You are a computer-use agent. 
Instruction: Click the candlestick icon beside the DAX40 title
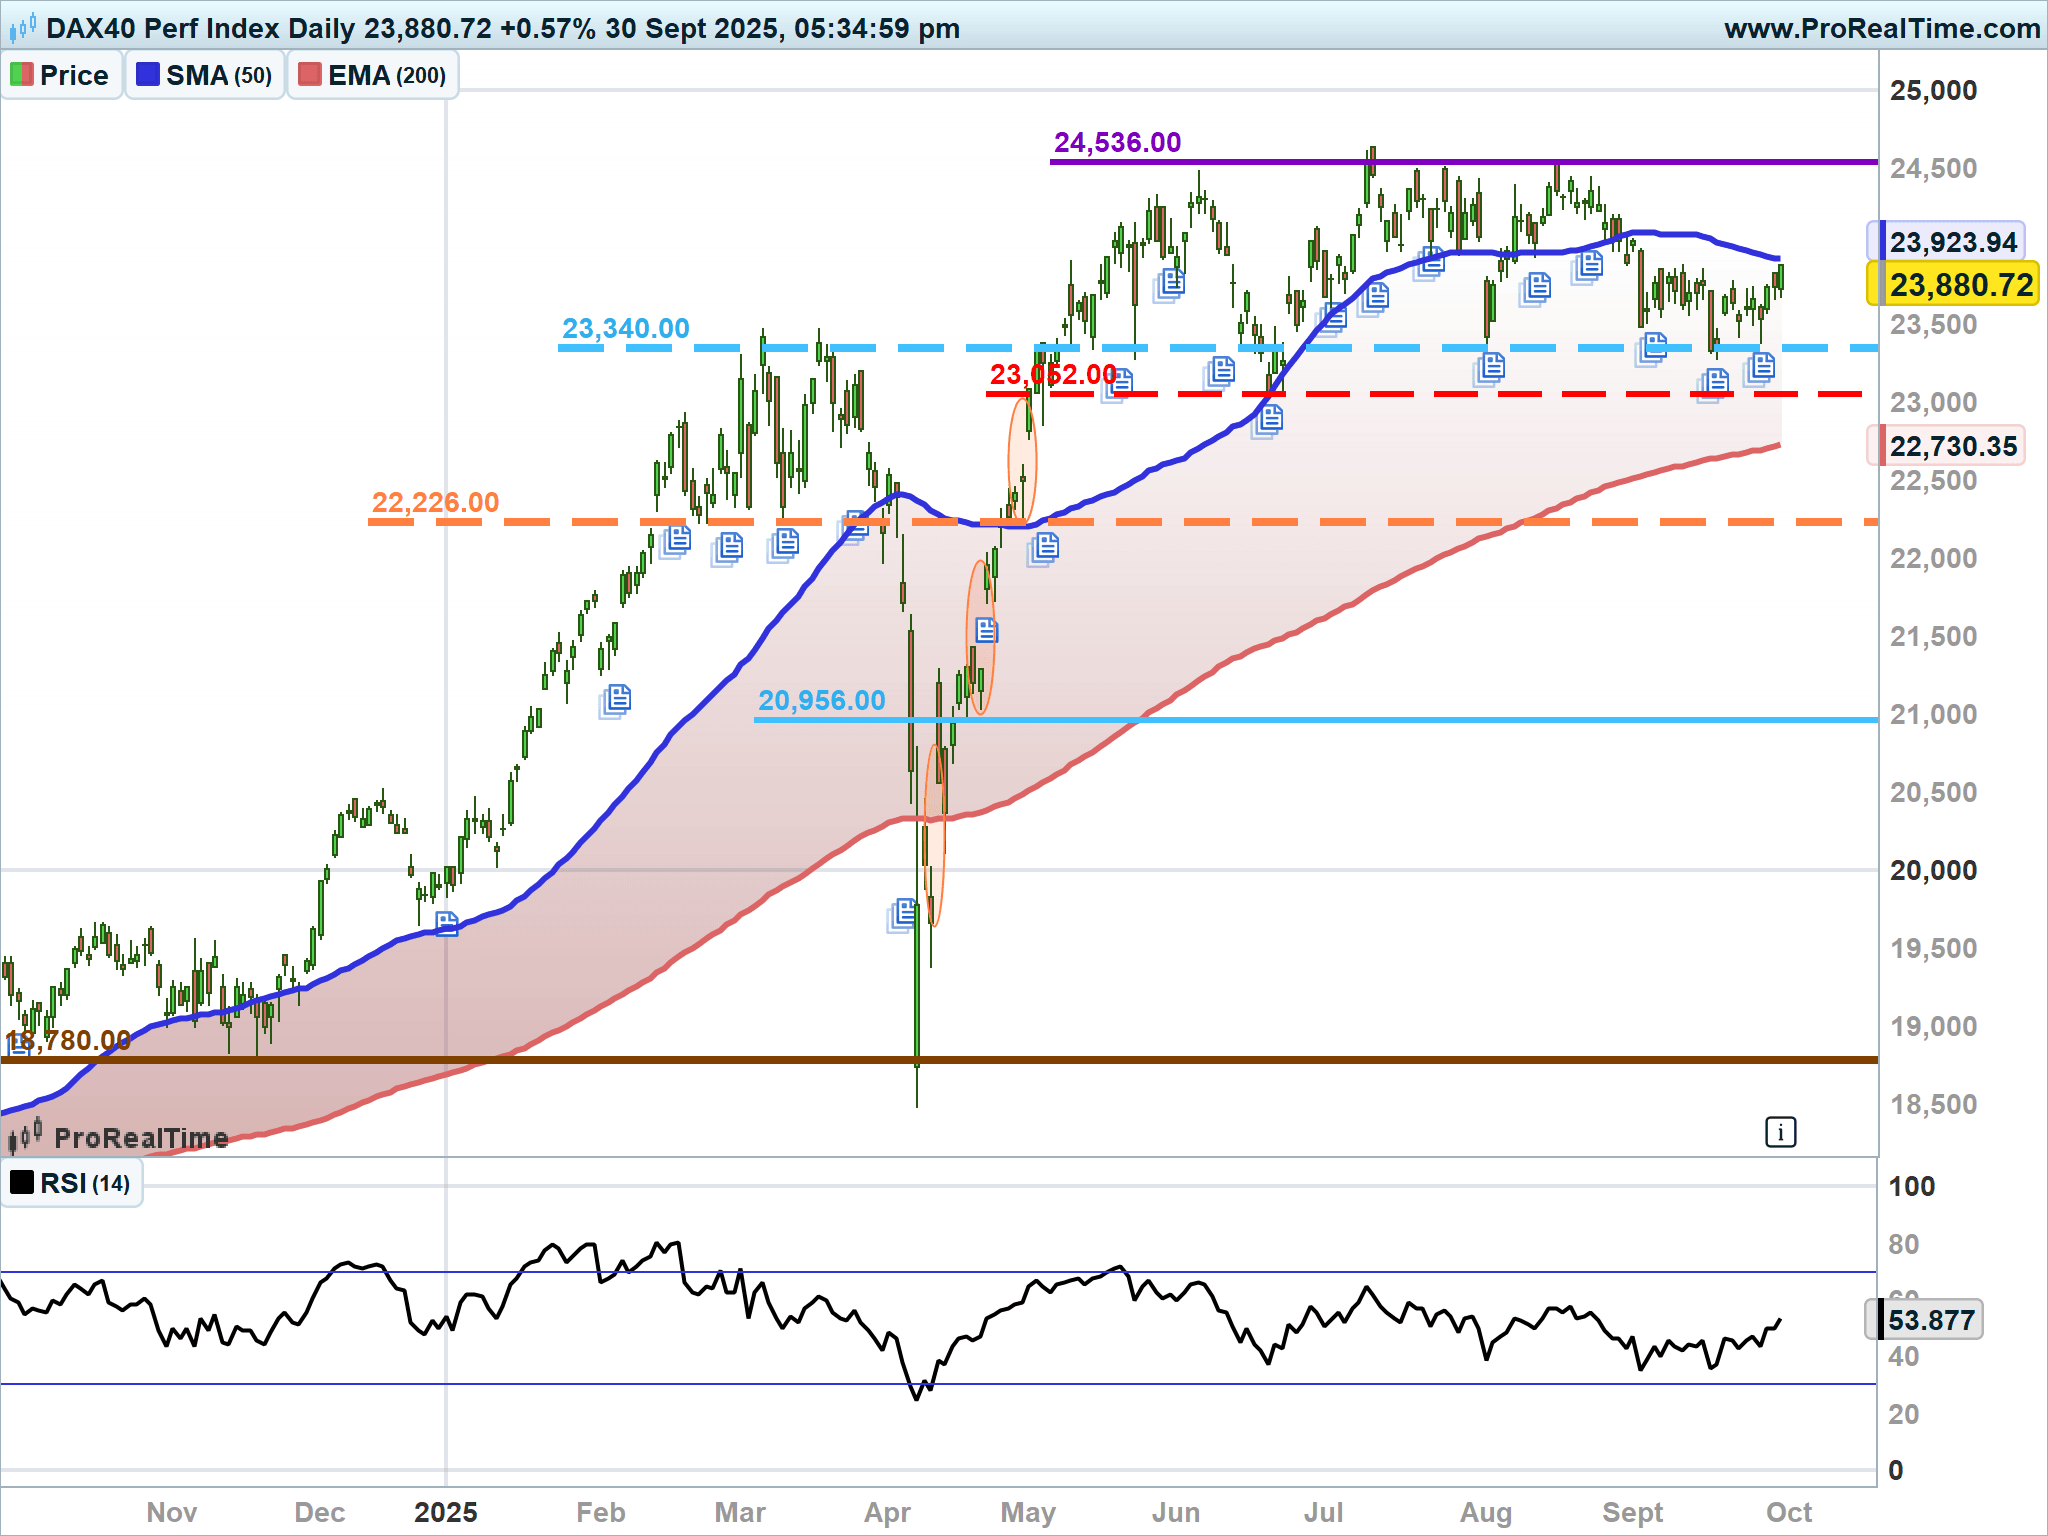pos(22,27)
